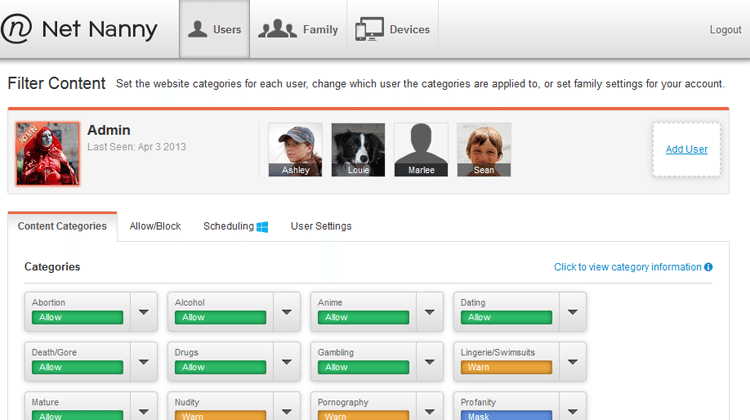The height and width of the screenshot is (420, 750).
Task: Click the Logout link
Action: click(725, 30)
